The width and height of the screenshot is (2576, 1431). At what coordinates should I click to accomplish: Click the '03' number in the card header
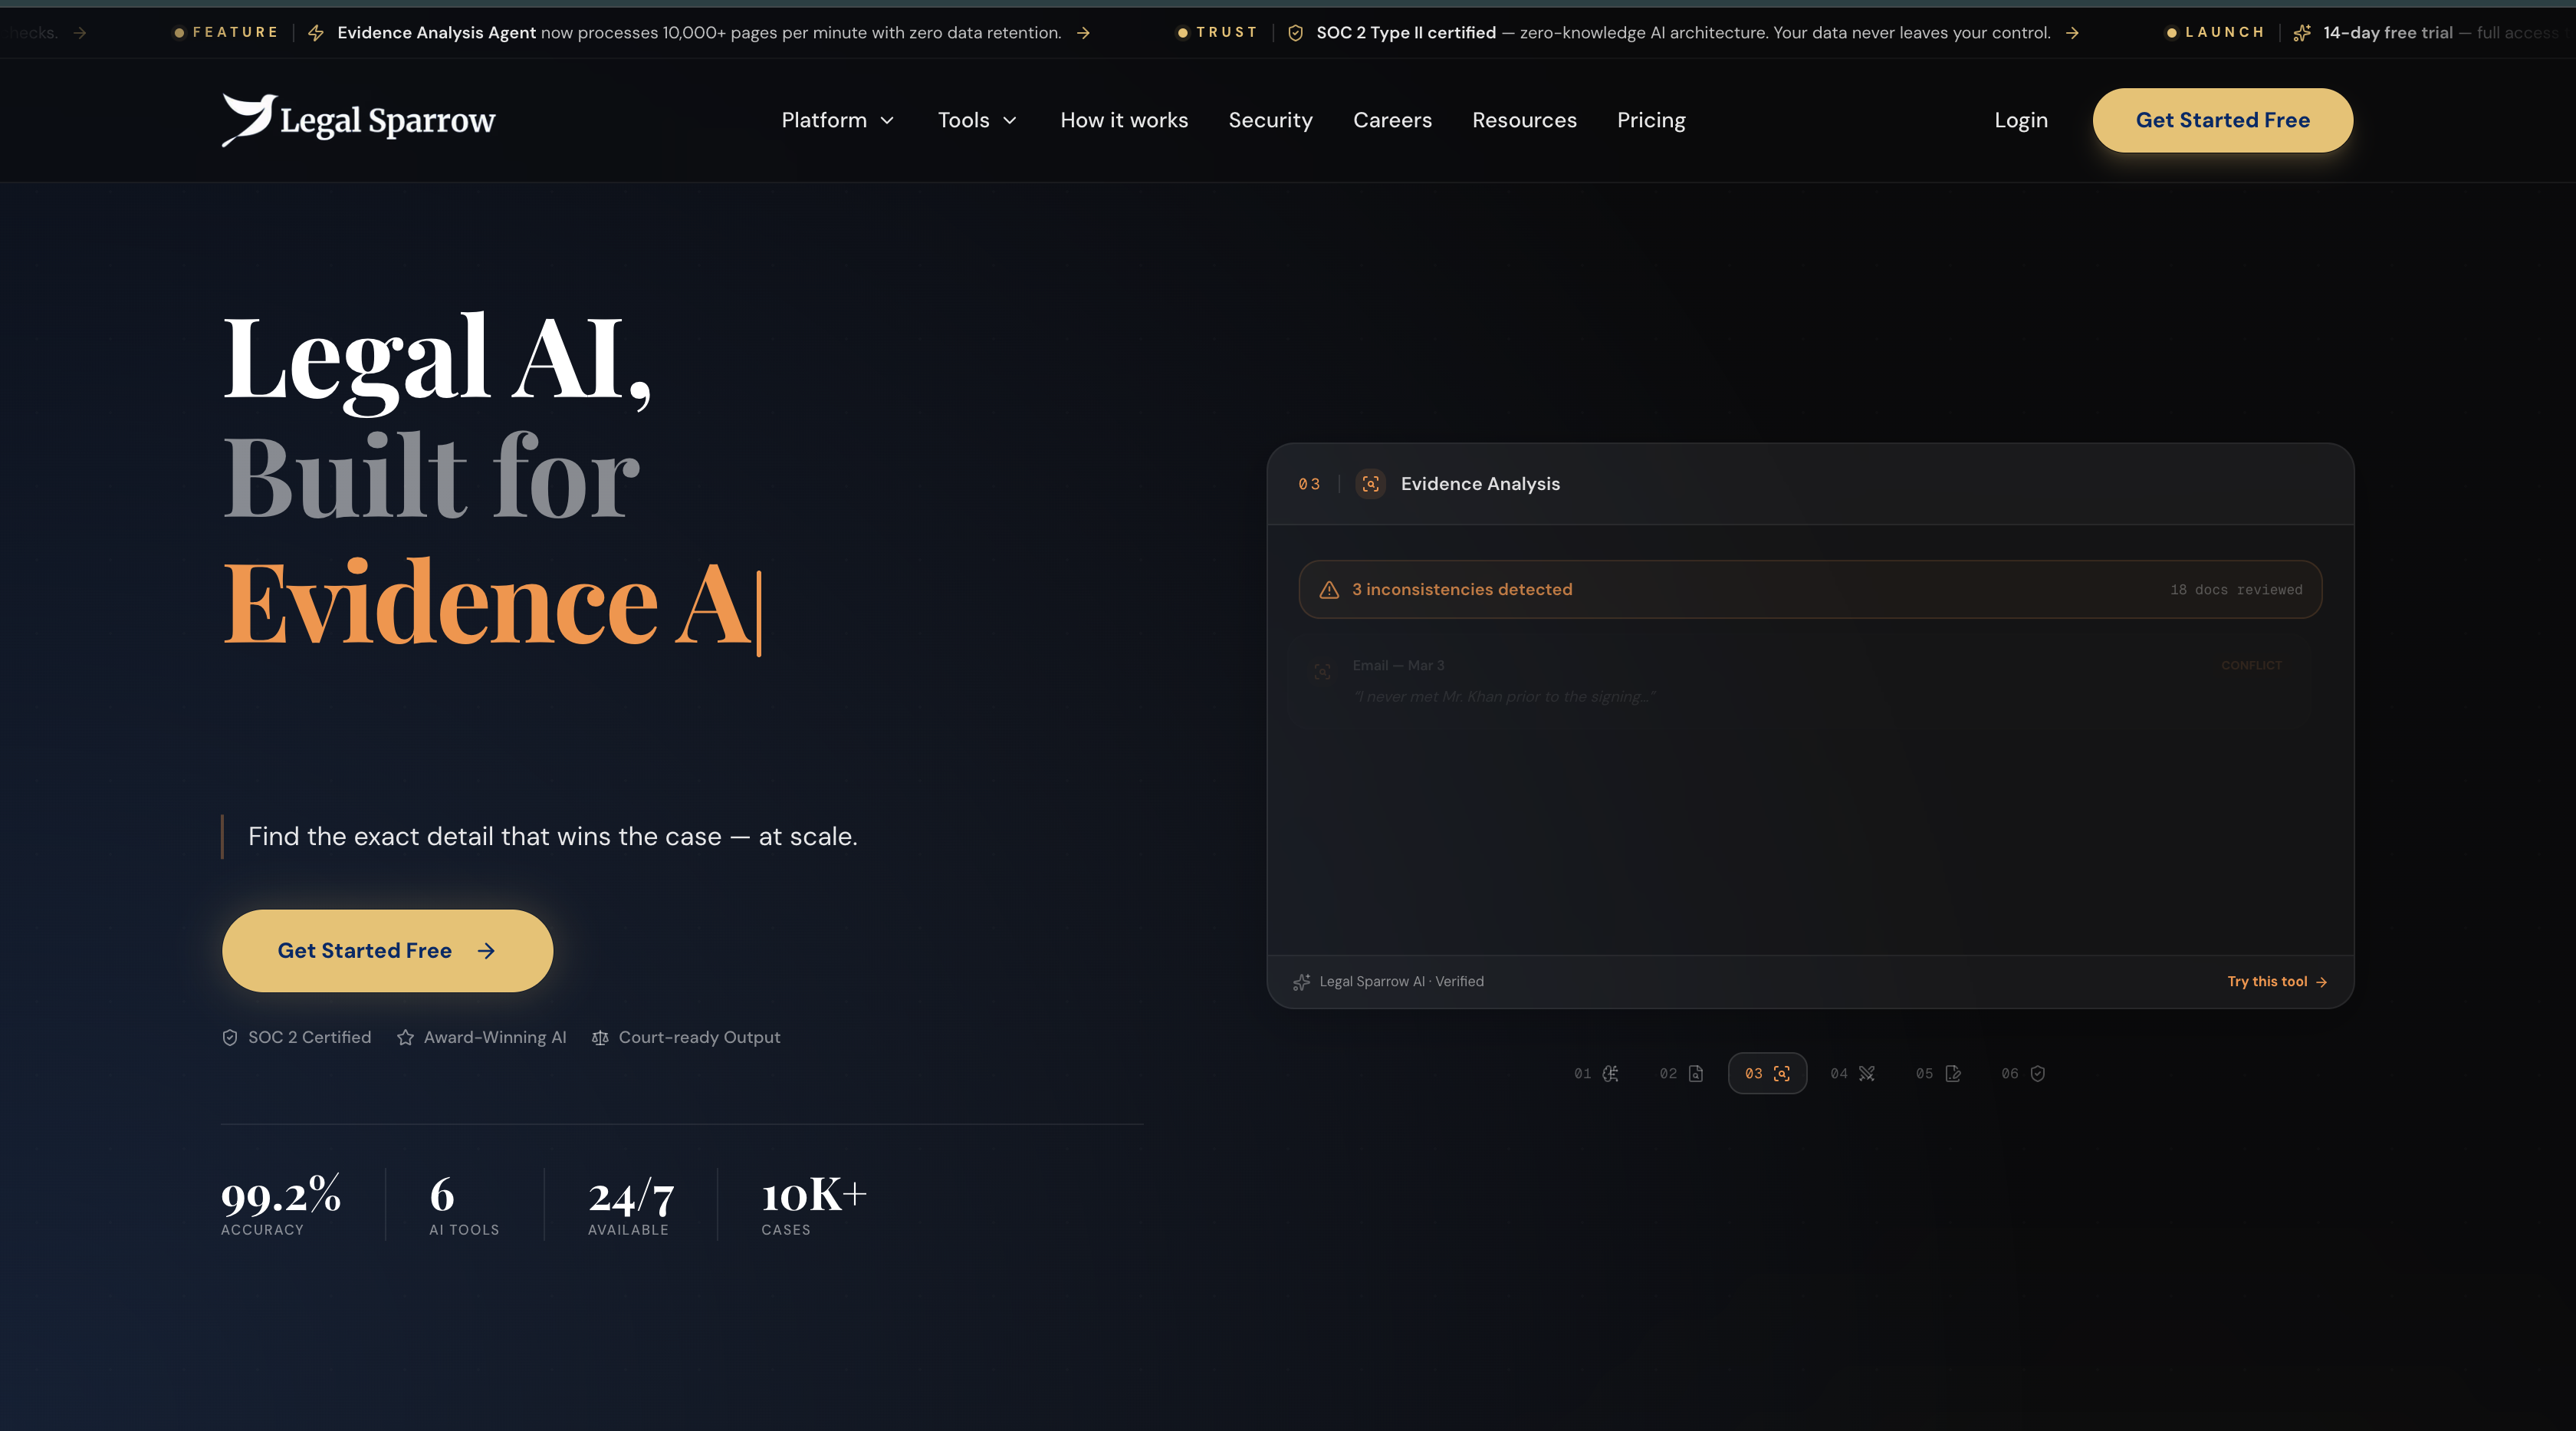click(1309, 484)
